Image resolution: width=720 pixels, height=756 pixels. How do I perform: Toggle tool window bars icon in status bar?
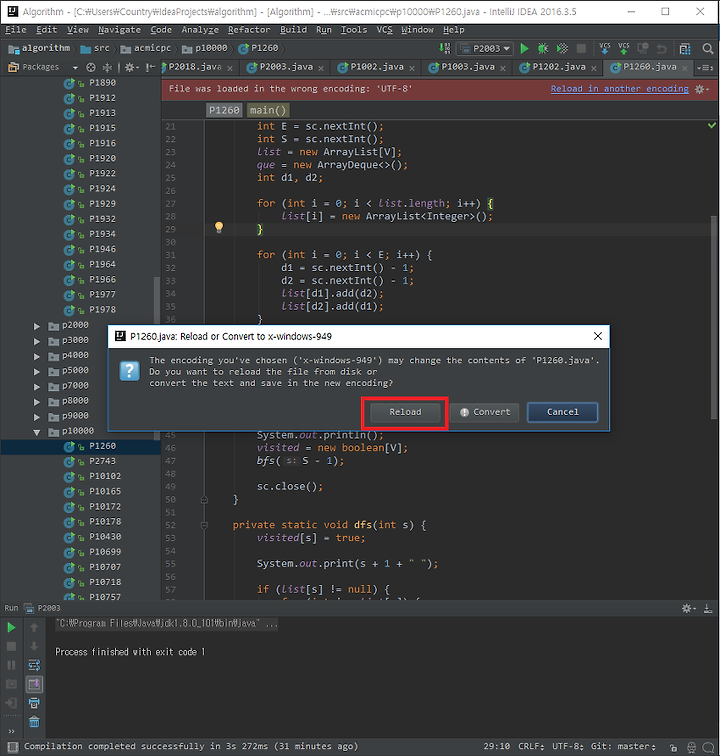click(13, 747)
